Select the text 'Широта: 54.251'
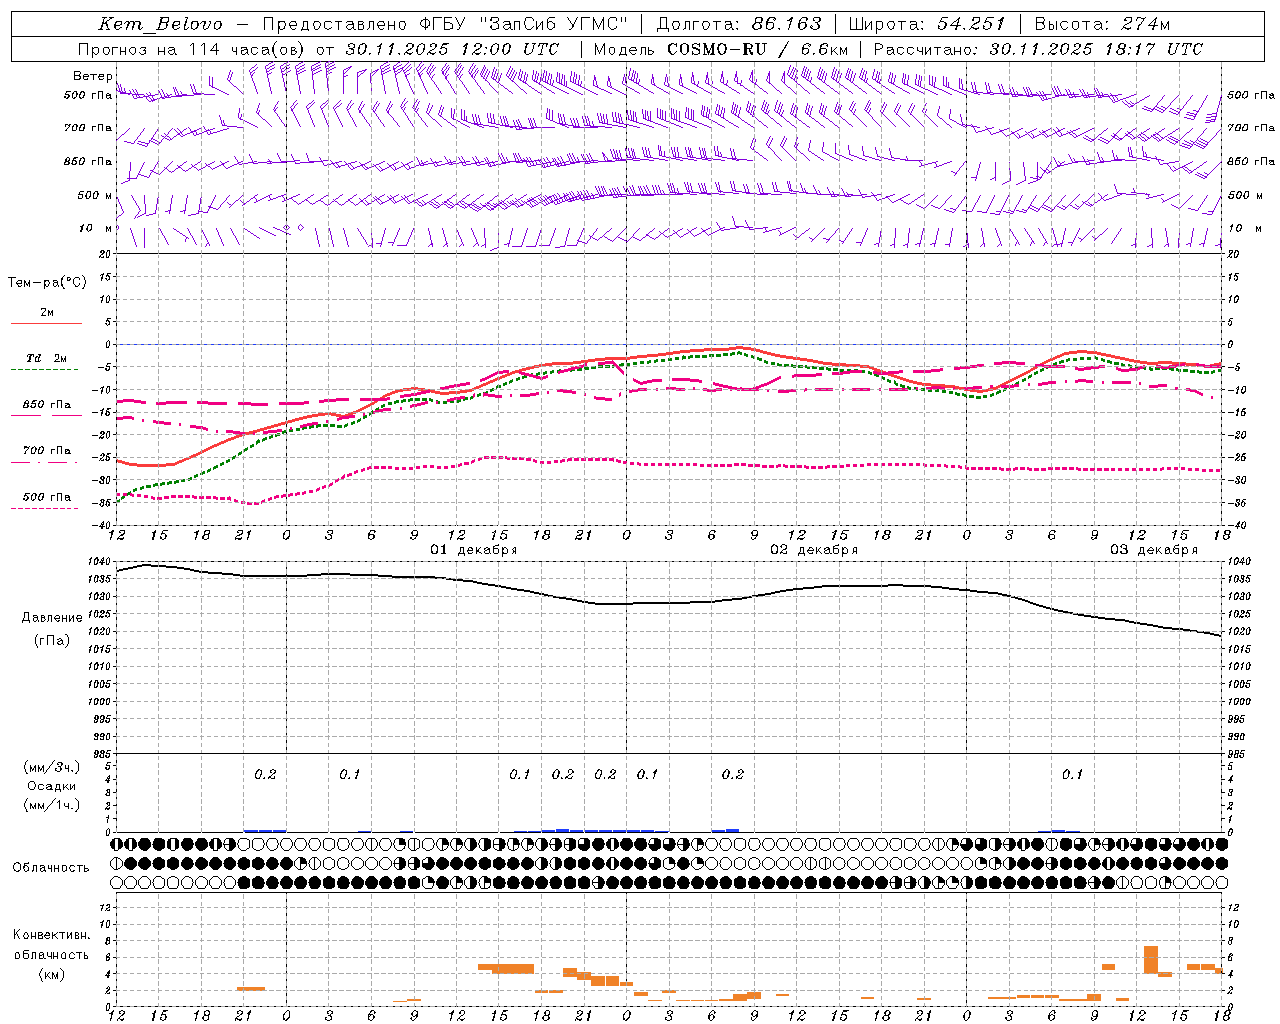 927,24
